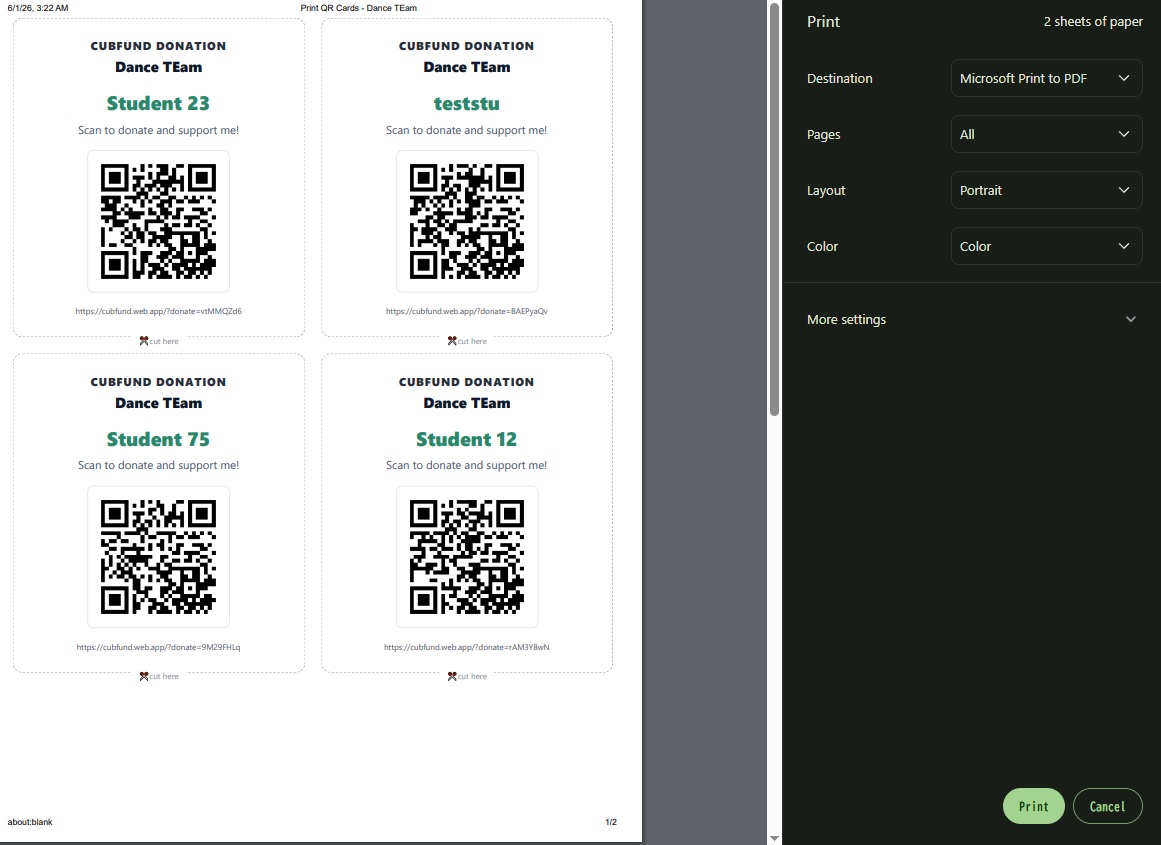Click the 'Layout' label

pos(826,190)
